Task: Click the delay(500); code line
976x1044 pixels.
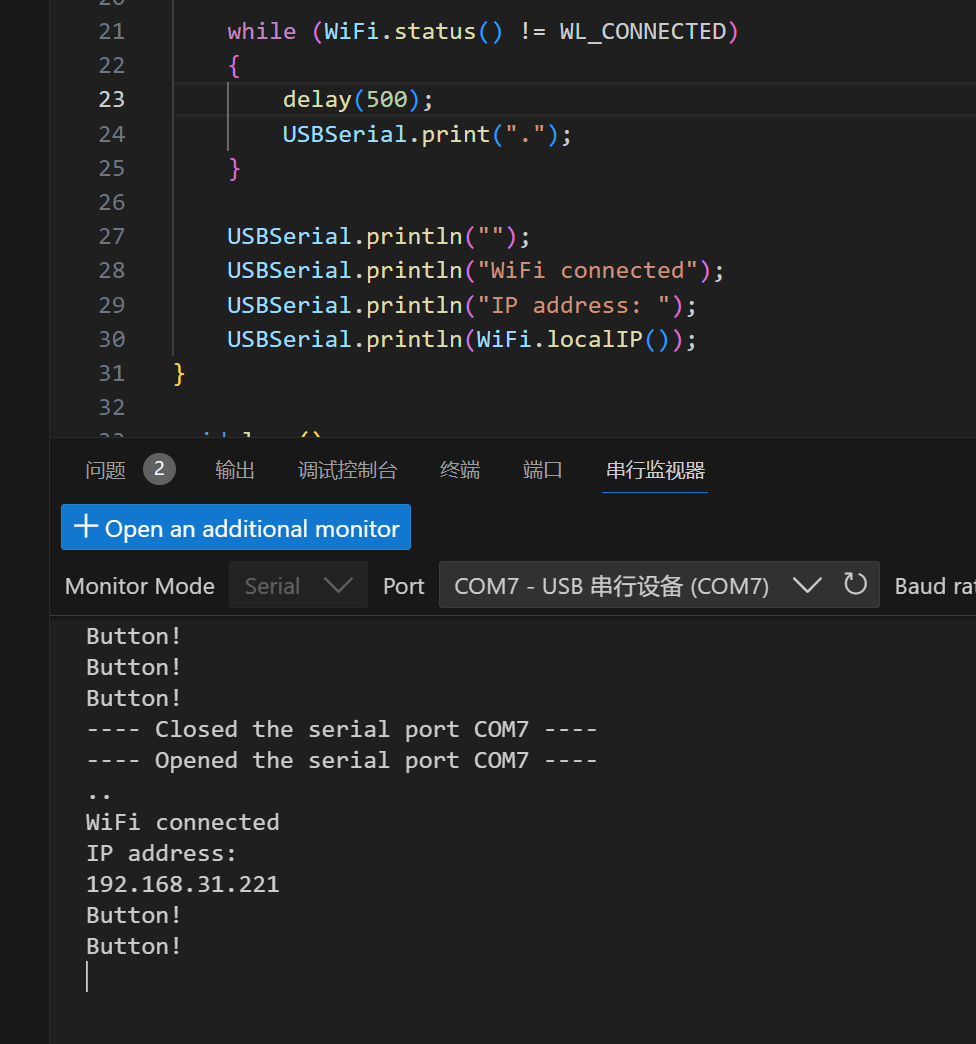Action: [358, 100]
